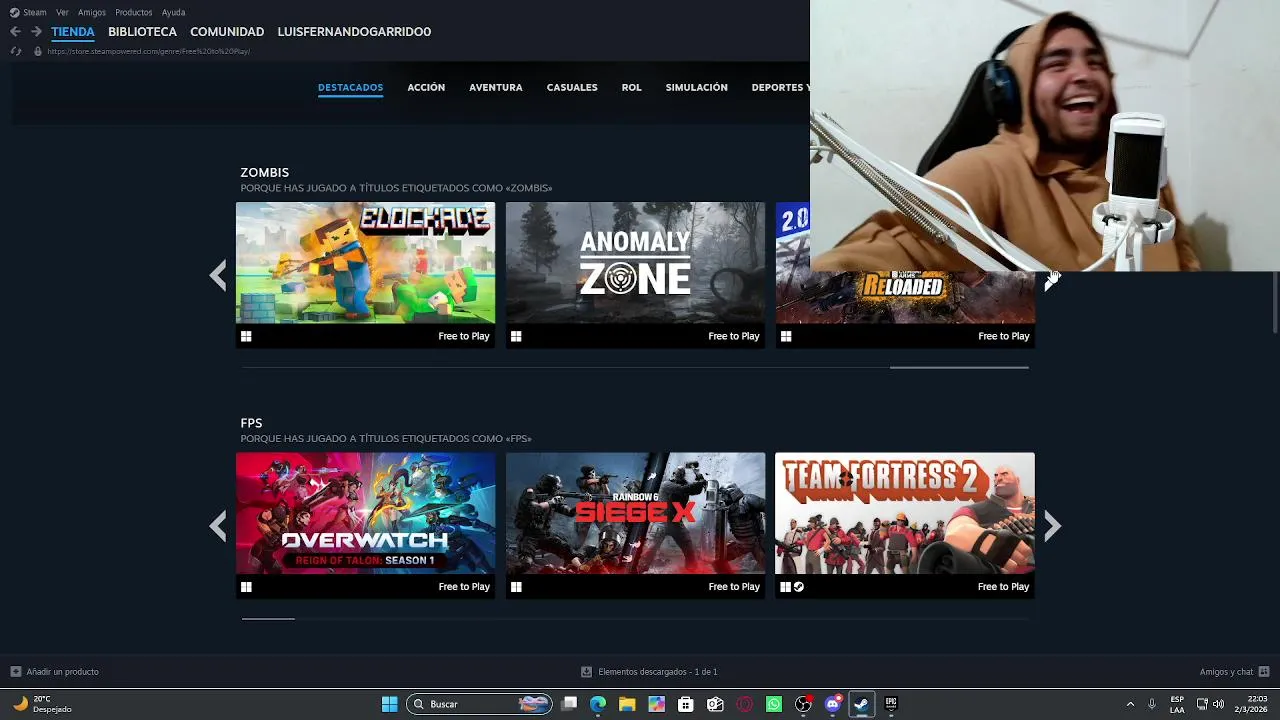Open the Team Fortress 2 thumbnail
The height and width of the screenshot is (720, 1280).
pyautogui.click(x=905, y=513)
